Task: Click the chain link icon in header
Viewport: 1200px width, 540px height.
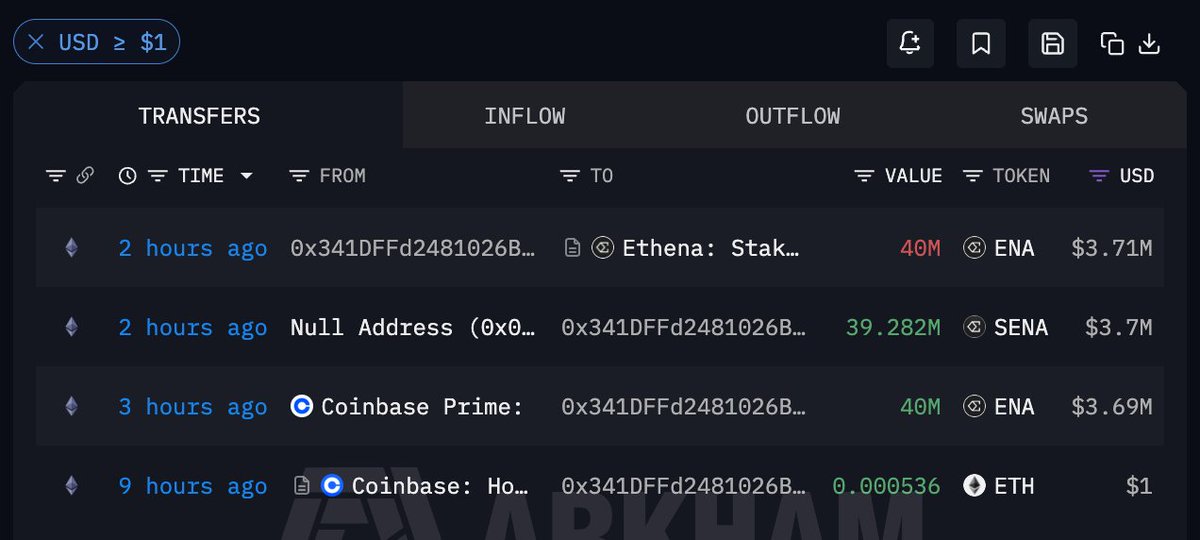Action: click(x=85, y=175)
